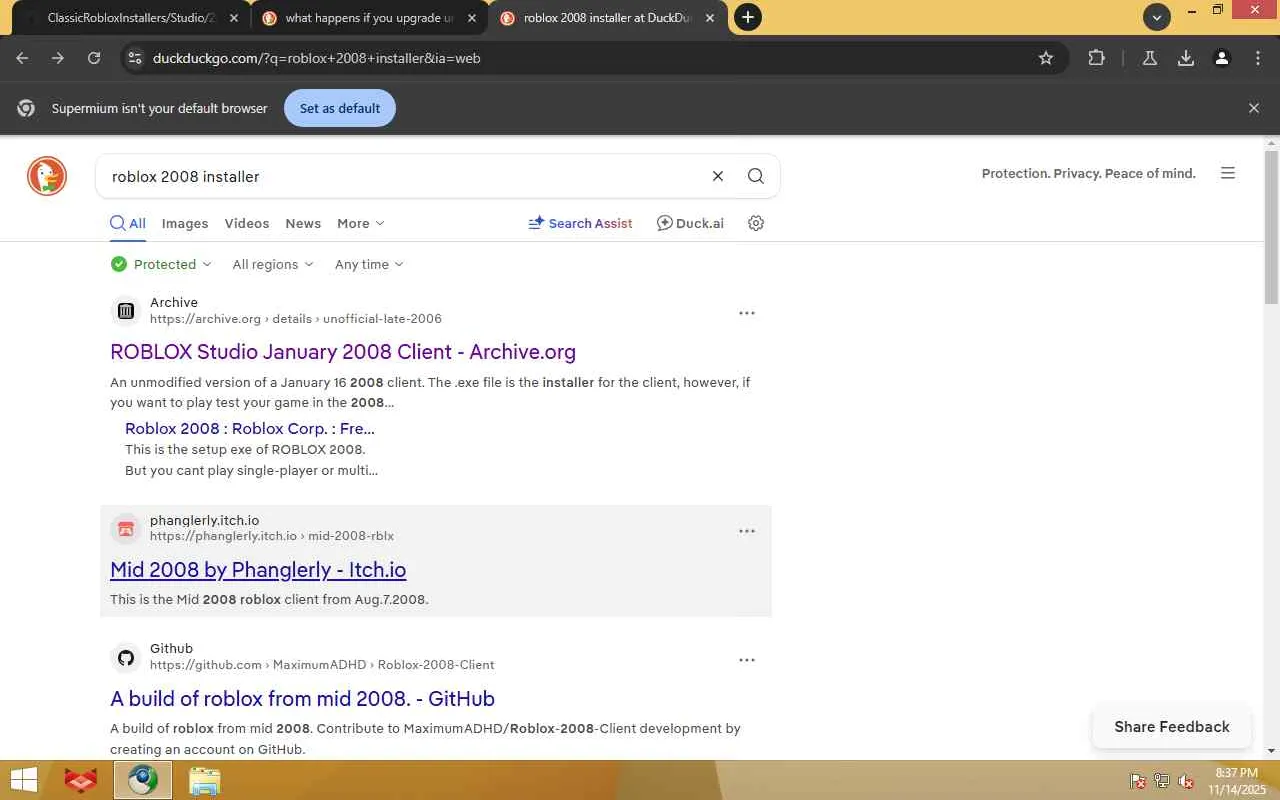Expand the Protected safe search dropdown
Image resolution: width=1280 pixels, height=800 pixels.
coord(162,264)
